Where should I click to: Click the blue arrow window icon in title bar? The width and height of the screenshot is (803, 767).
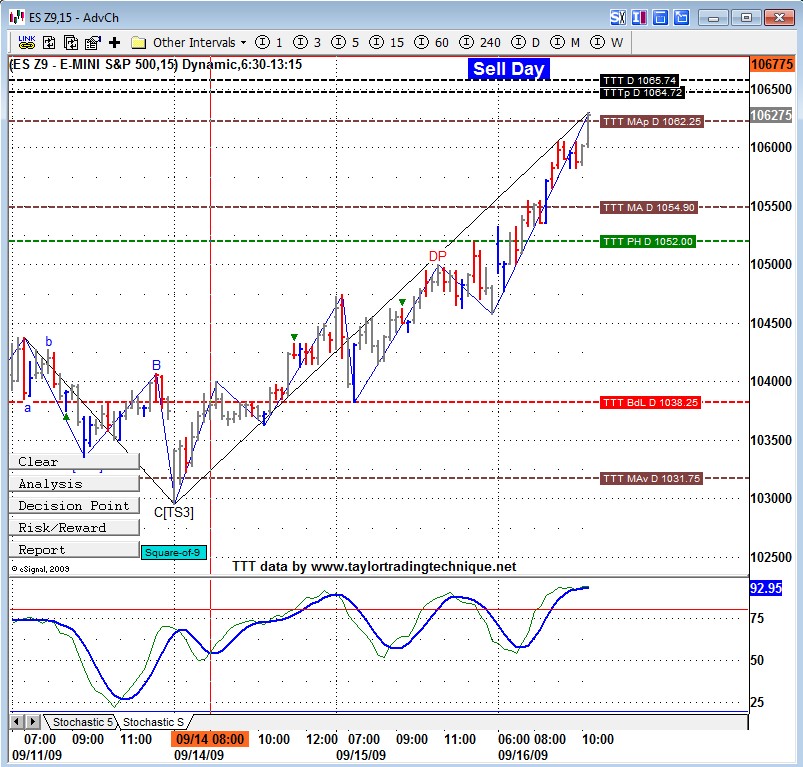point(682,18)
